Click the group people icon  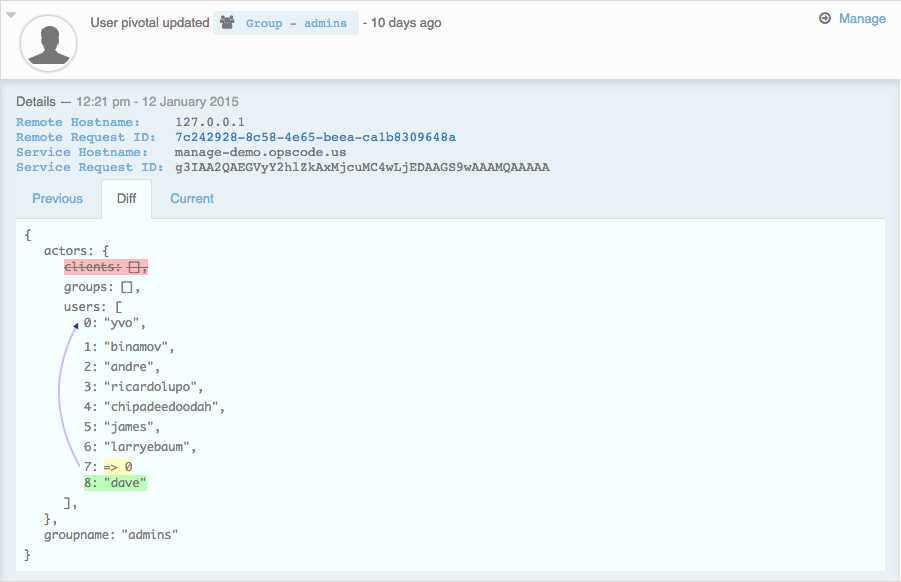point(228,23)
